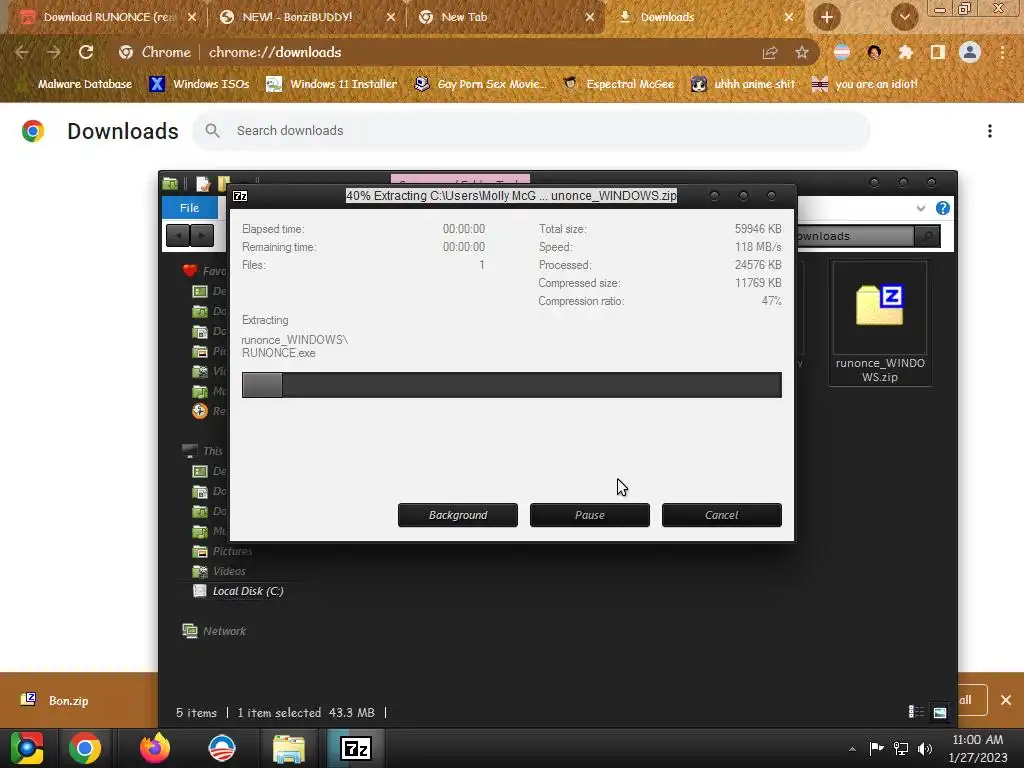Screen dimensions: 1024x768
Task: Open the Chrome three-dot menu
Action: [x=1002, y=52]
